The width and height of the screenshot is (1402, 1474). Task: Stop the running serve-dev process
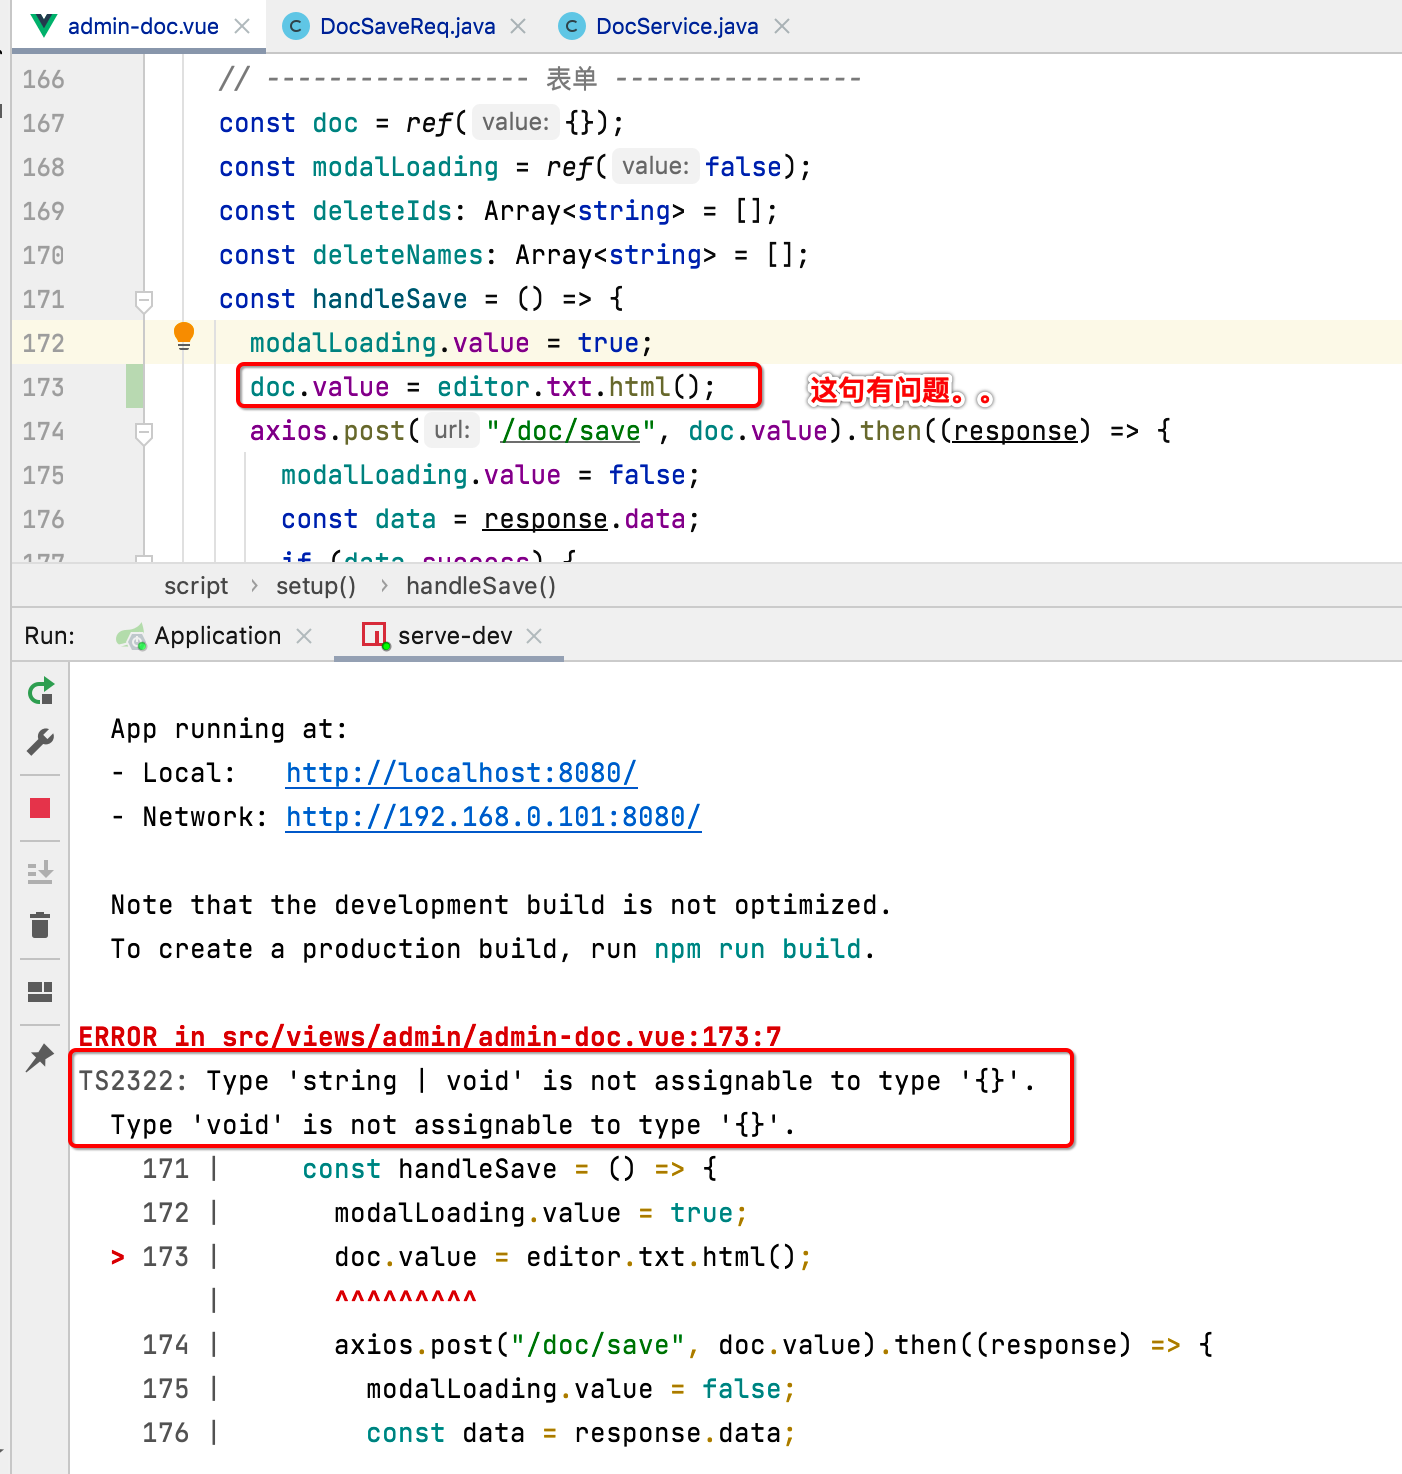pyautogui.click(x=40, y=808)
